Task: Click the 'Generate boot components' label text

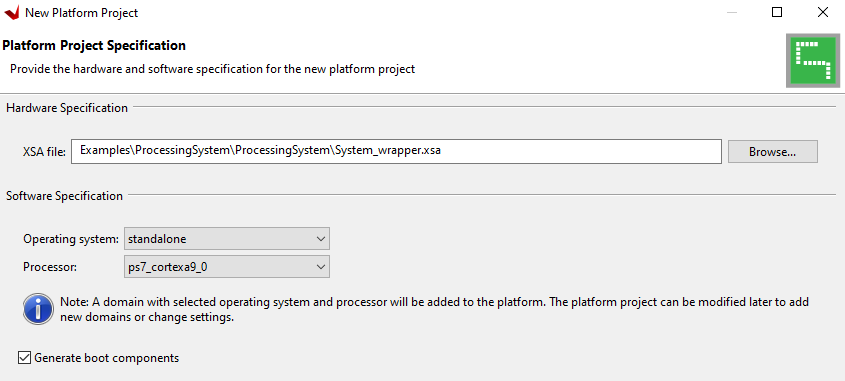Action: pos(107,357)
